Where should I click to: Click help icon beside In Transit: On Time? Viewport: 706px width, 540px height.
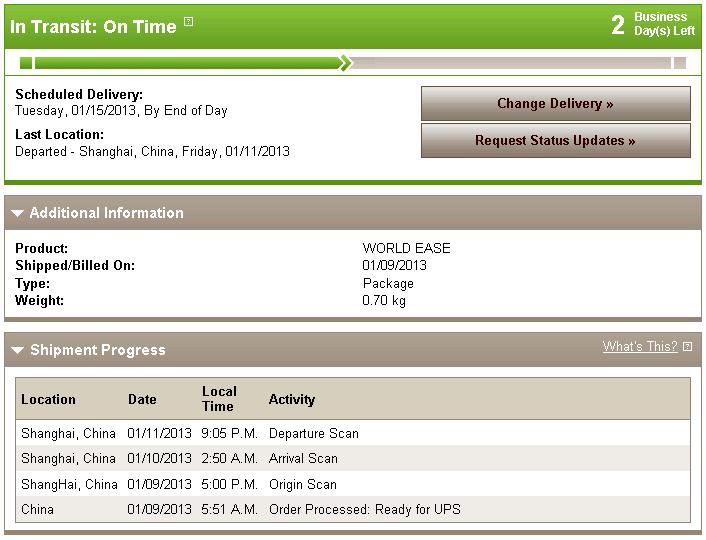(x=189, y=22)
